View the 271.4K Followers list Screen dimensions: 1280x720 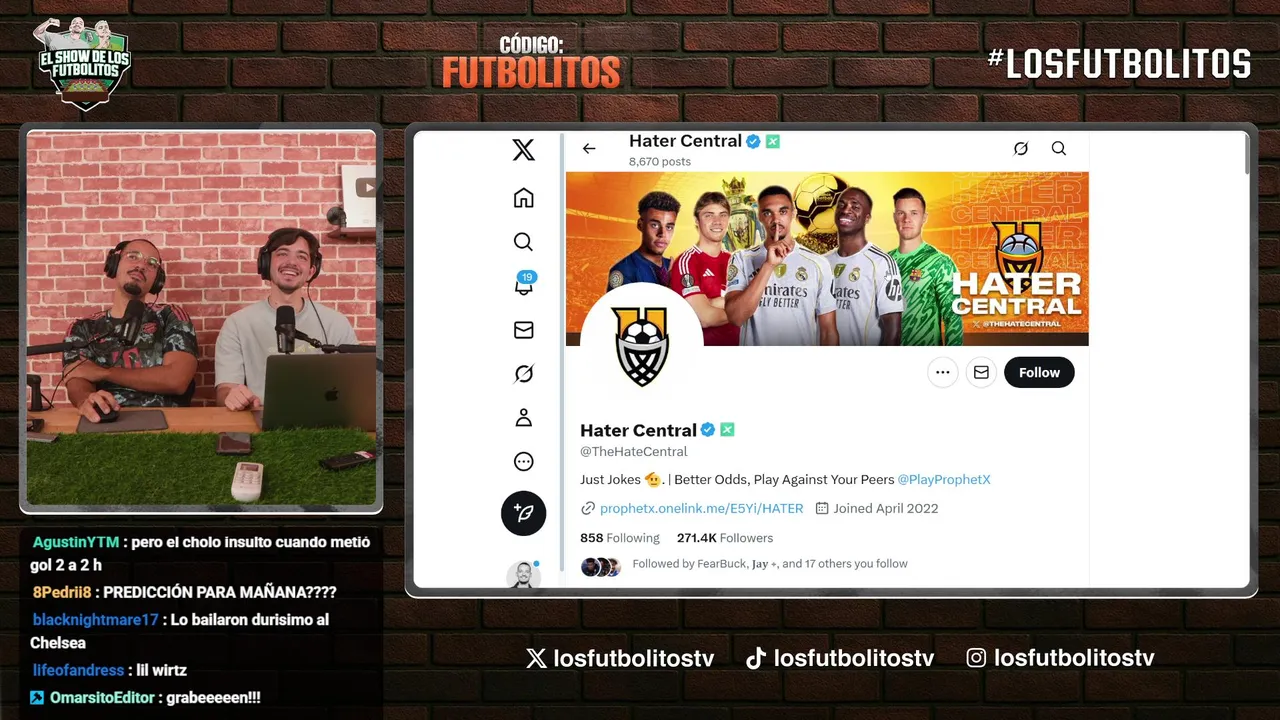tap(725, 538)
